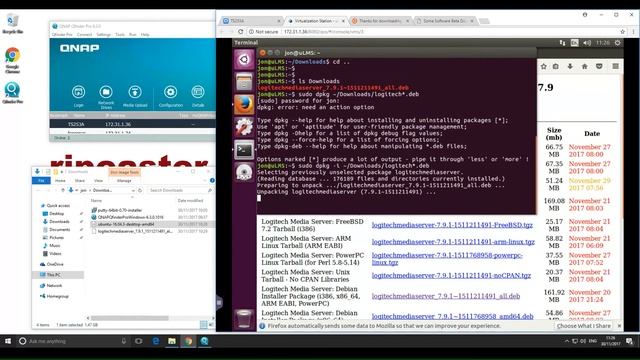Close the Ubuntu terminal window

point(262,53)
